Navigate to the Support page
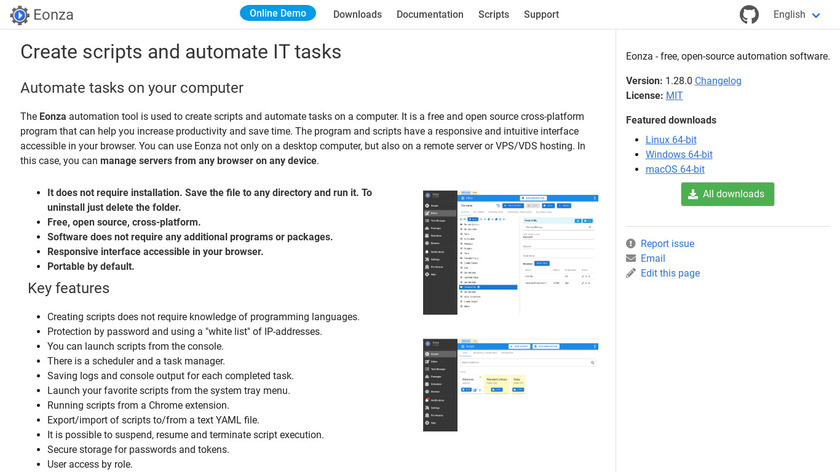 541,14
